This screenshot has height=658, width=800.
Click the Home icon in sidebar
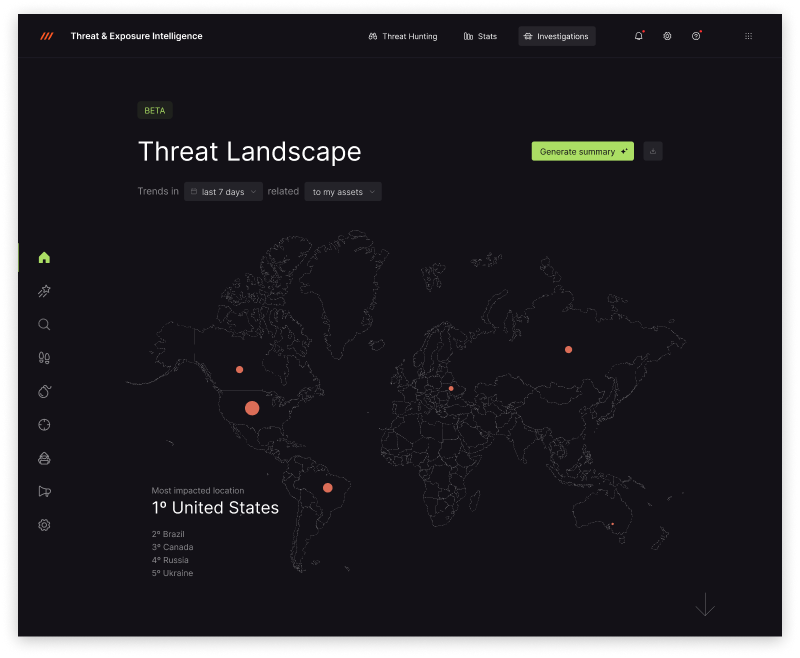[x=44, y=258]
